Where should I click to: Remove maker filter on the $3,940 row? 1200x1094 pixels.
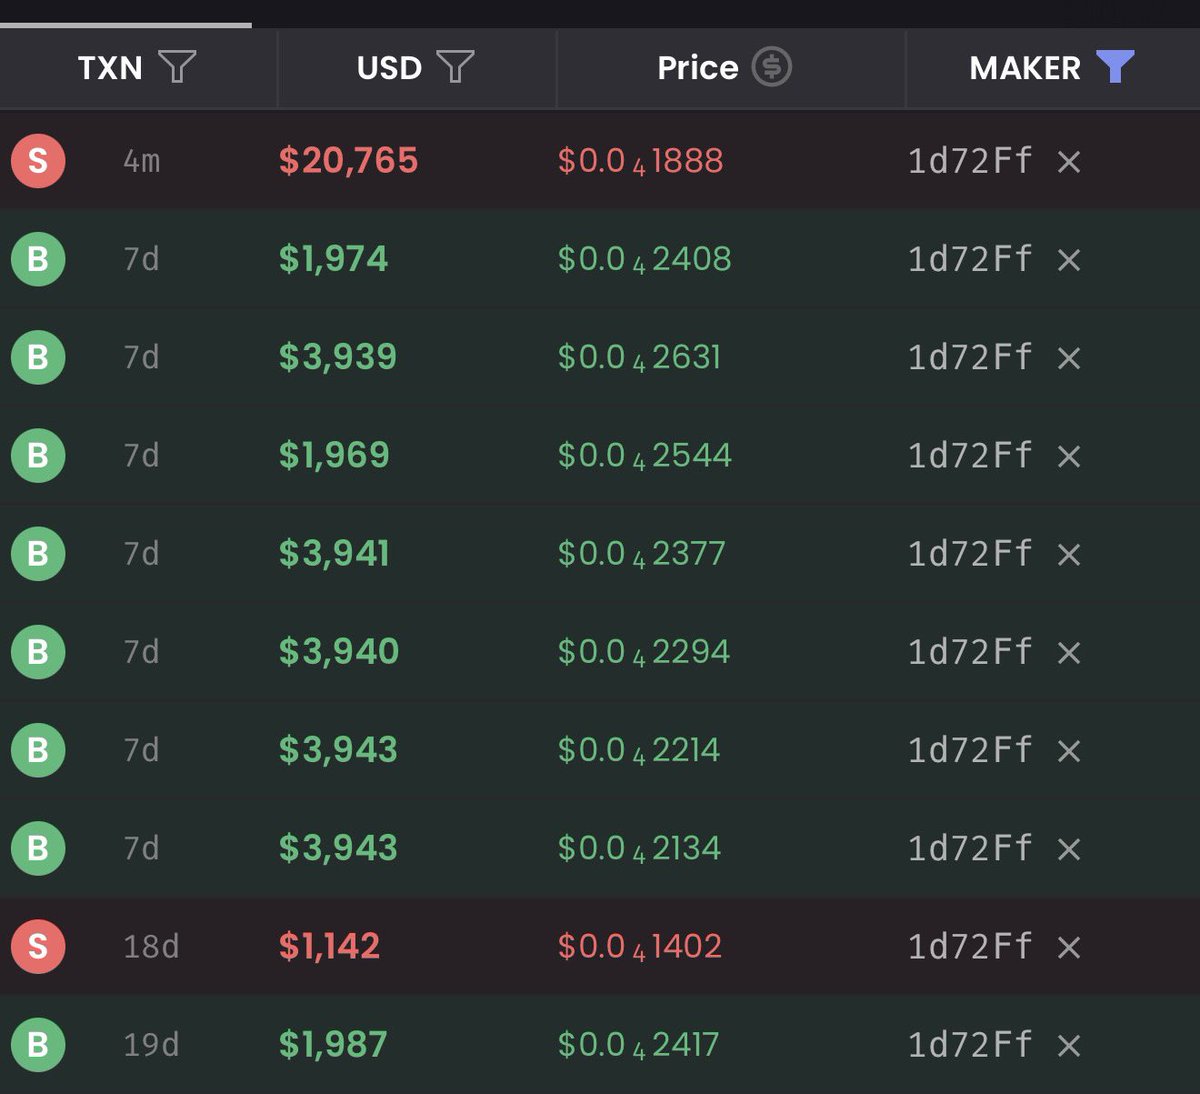1069,652
